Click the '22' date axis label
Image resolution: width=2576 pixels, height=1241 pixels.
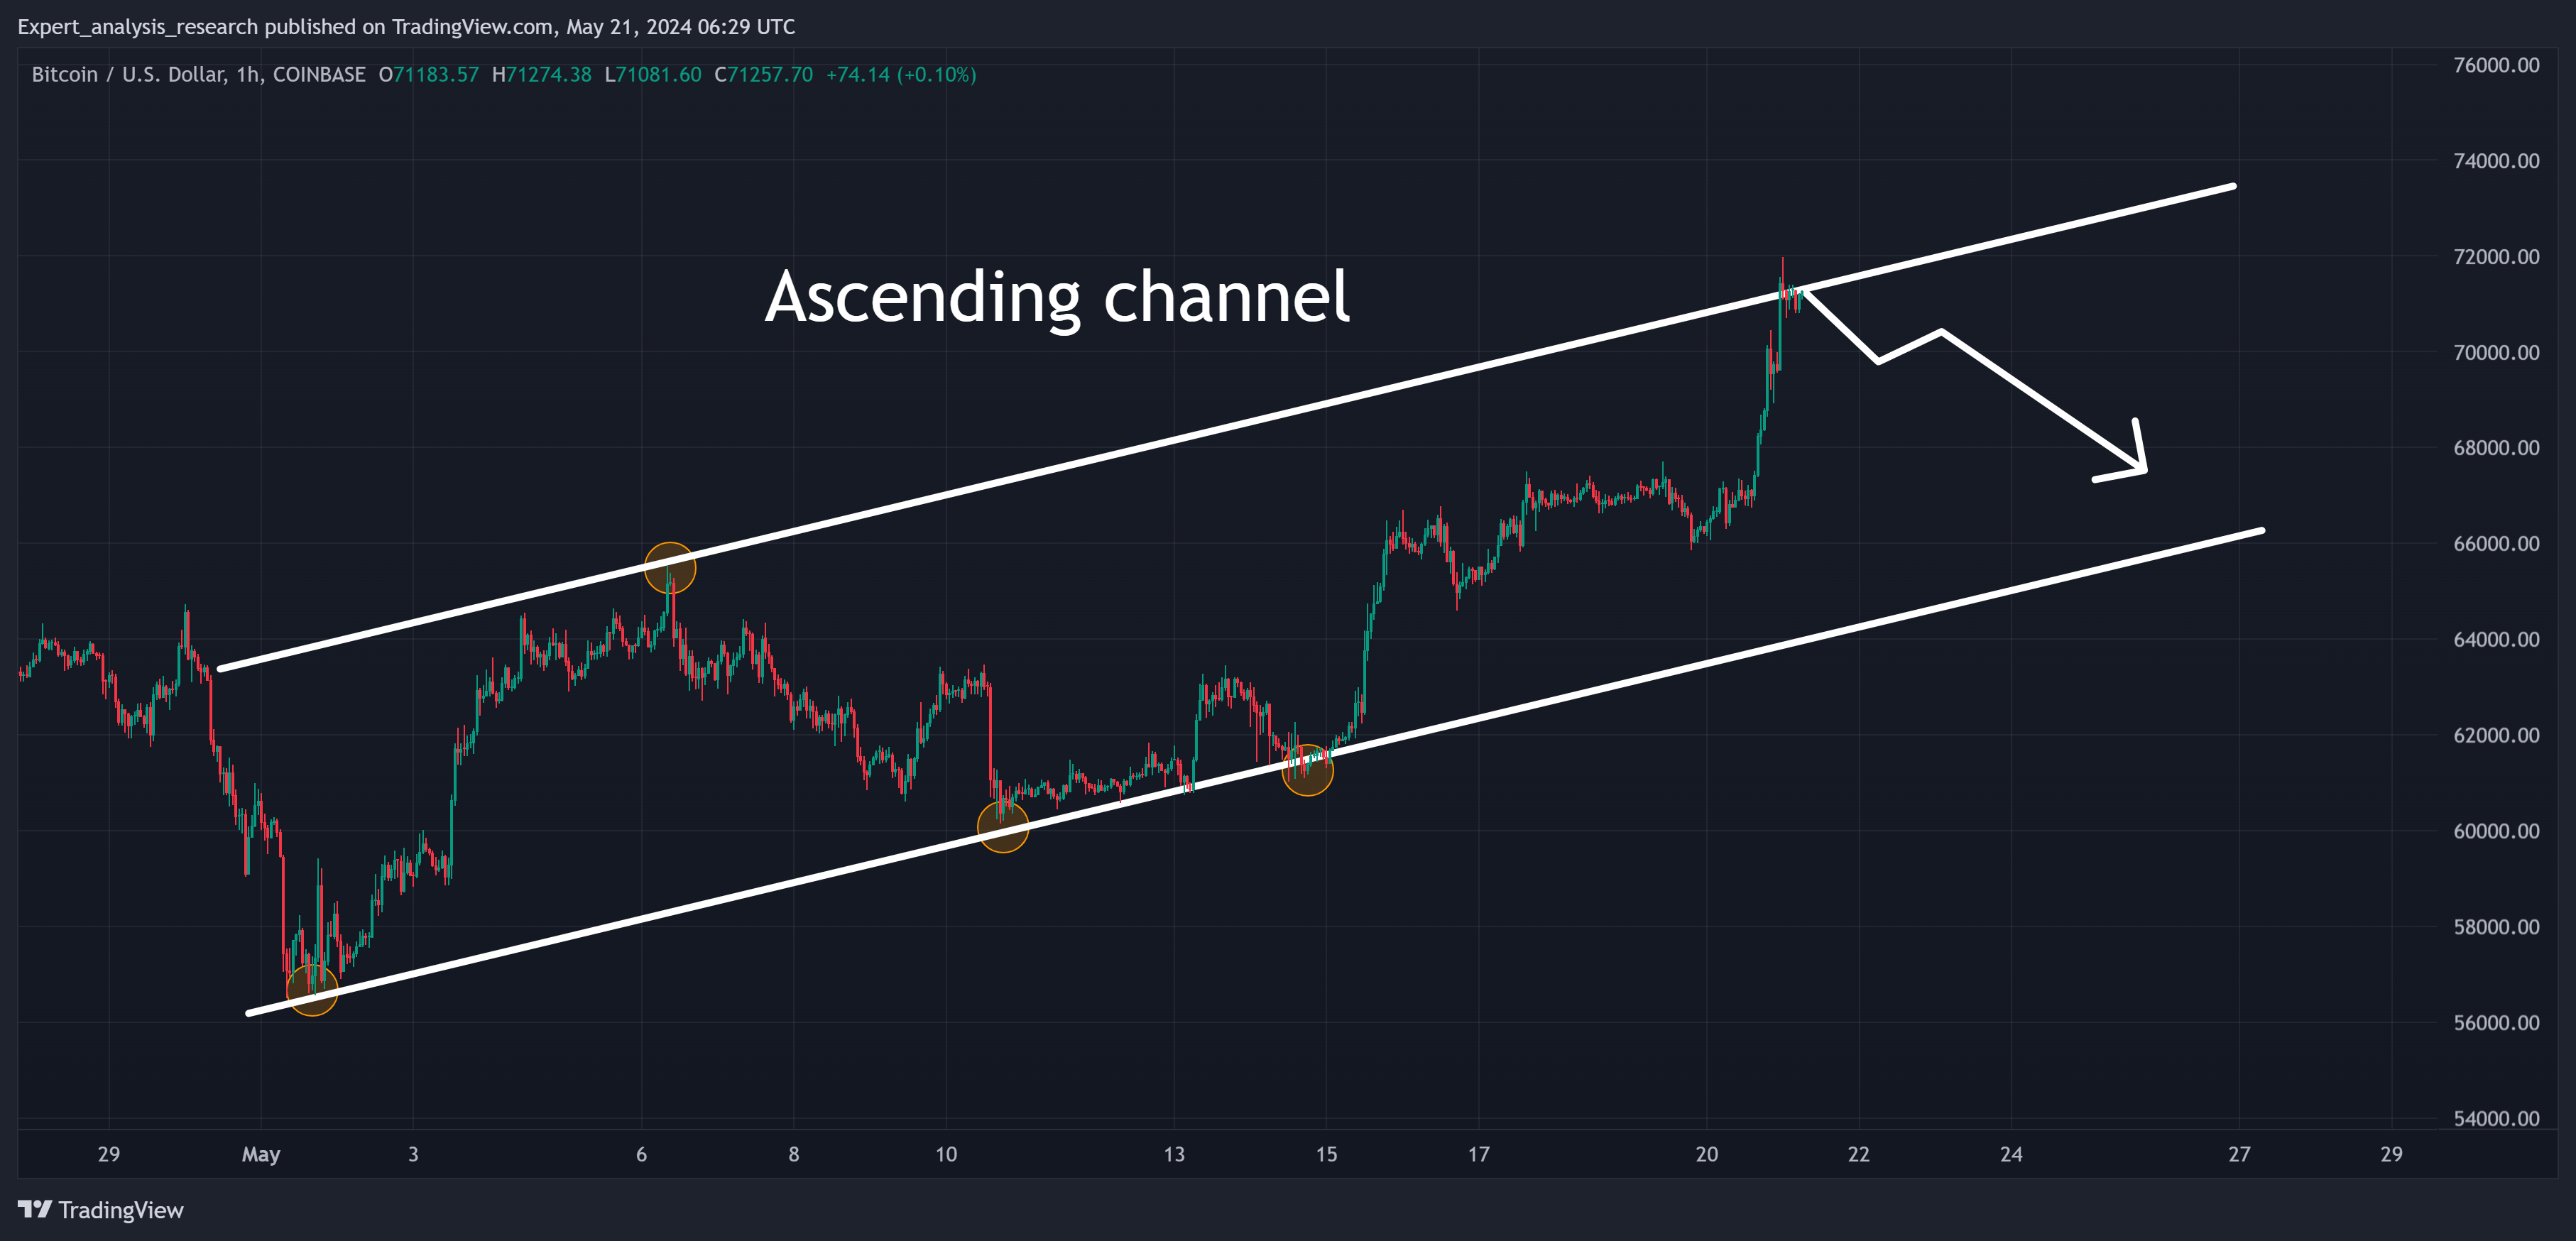click(1858, 1154)
